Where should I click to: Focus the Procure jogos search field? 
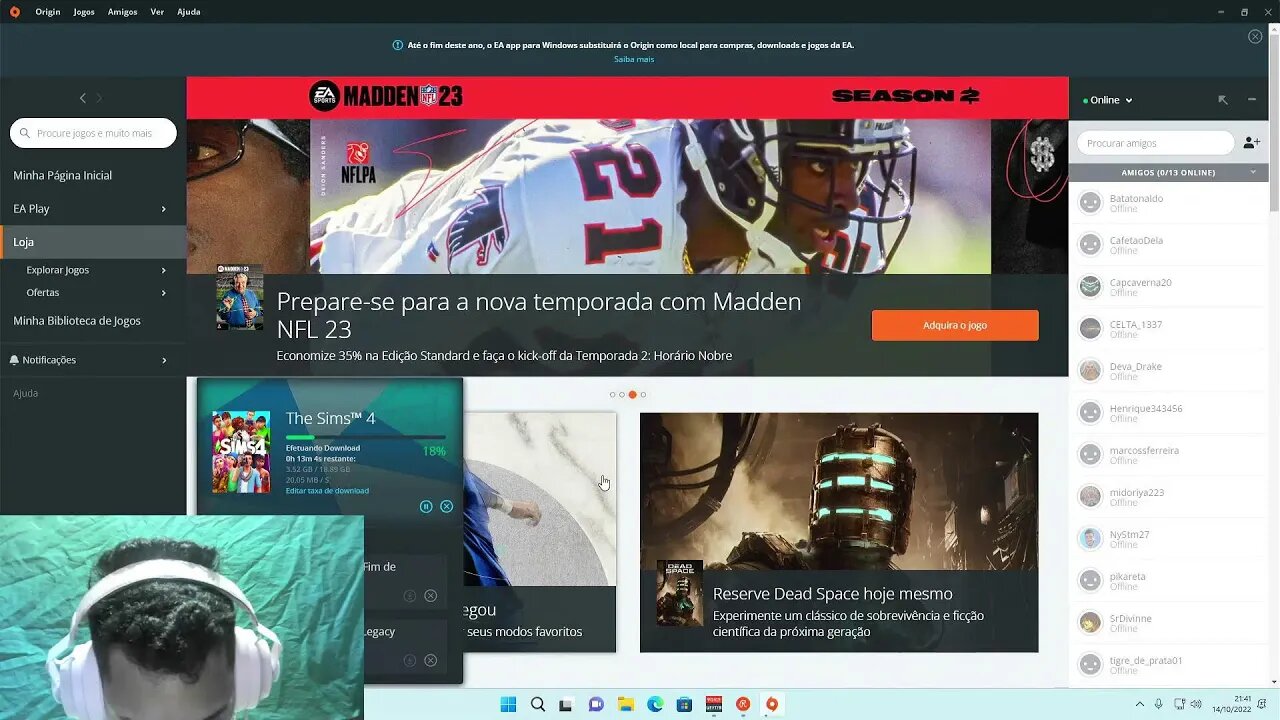[x=93, y=133]
